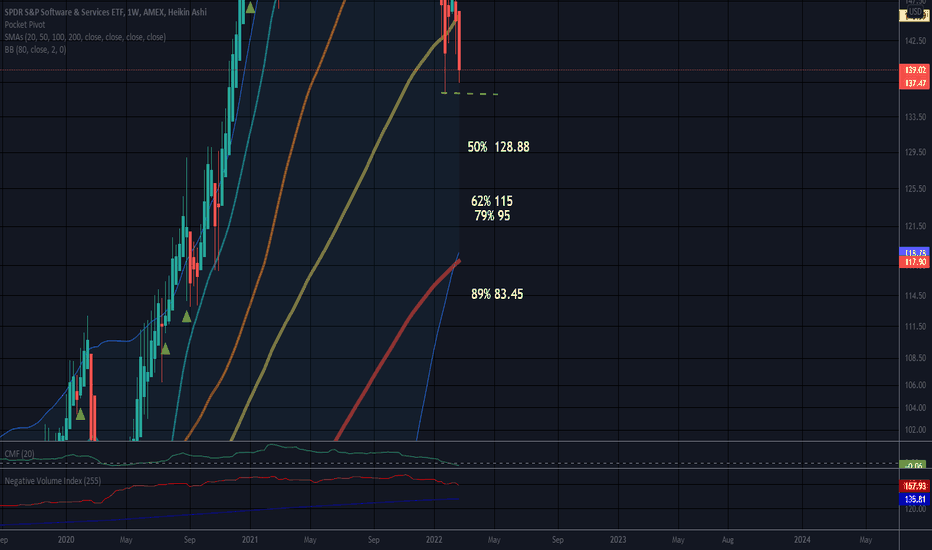Screen dimensions: 932x550
Task: Click the red 139.02 price tag
Action: tap(915, 70)
